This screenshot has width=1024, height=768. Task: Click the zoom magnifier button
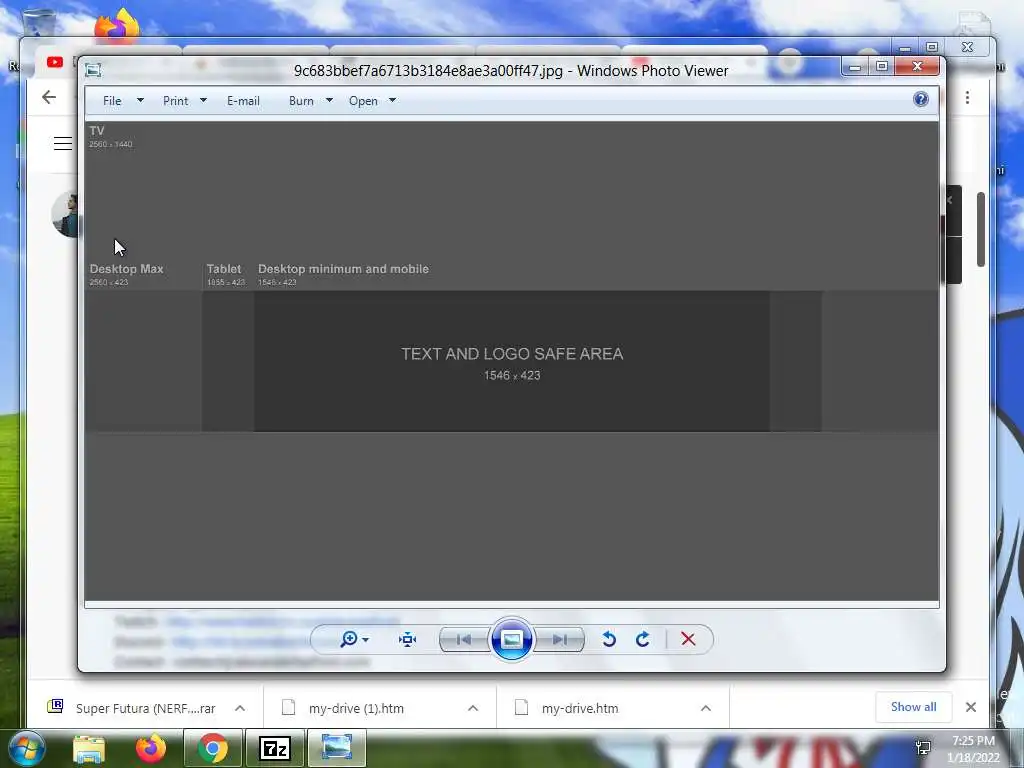click(x=349, y=639)
